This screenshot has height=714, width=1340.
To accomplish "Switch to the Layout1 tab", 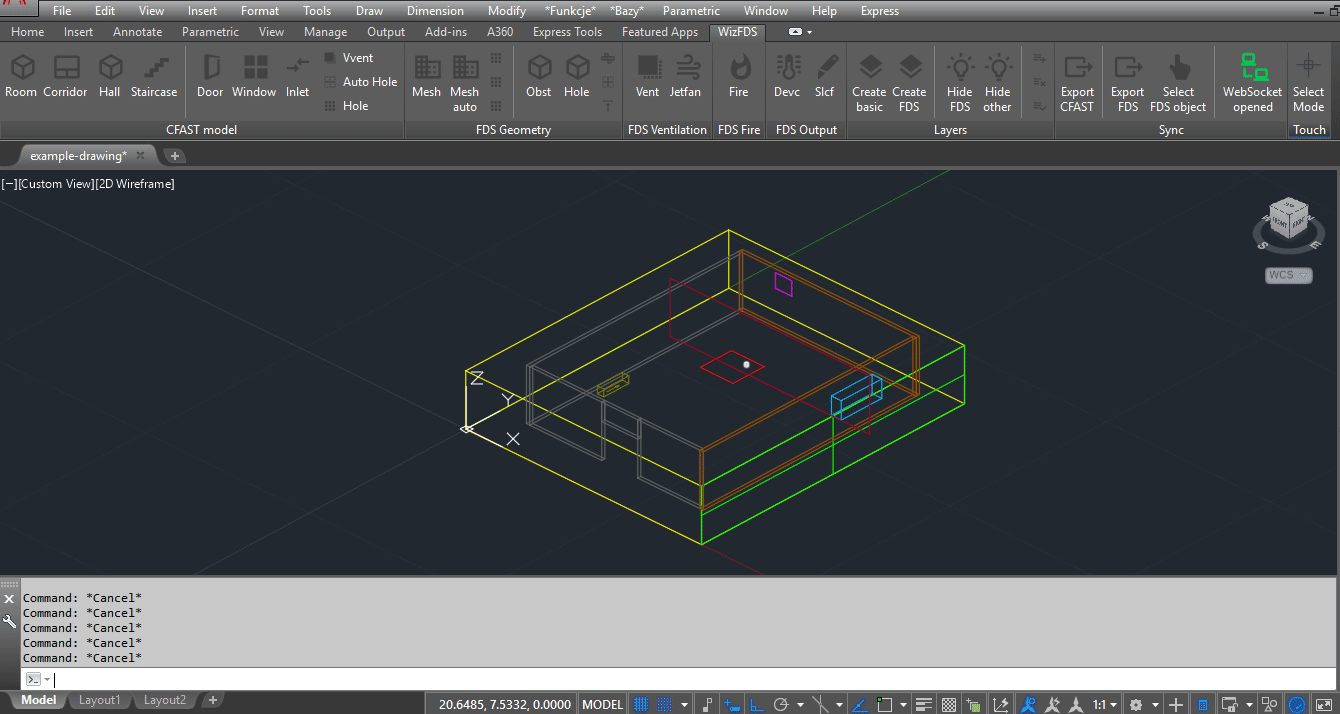I will [x=99, y=700].
